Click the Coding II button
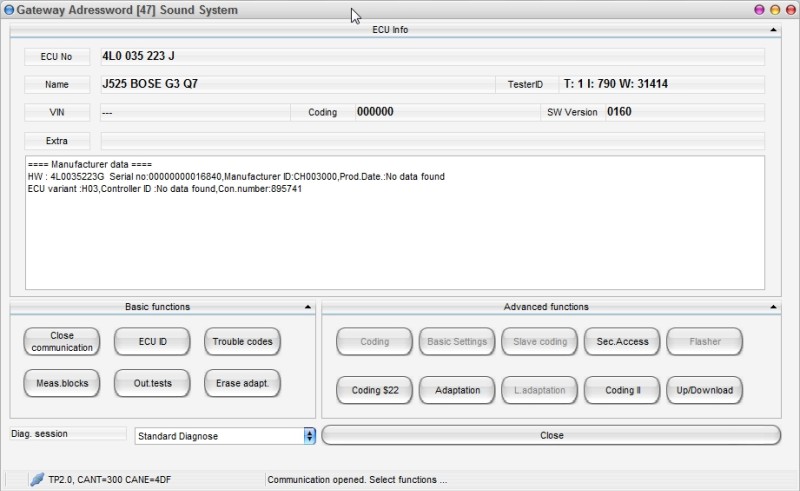Image resolution: width=800 pixels, height=491 pixels. click(x=622, y=390)
